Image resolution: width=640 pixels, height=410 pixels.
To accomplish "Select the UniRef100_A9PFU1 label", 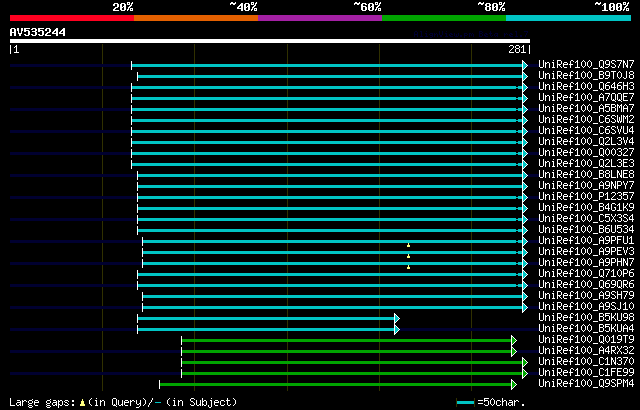I will [586, 241].
